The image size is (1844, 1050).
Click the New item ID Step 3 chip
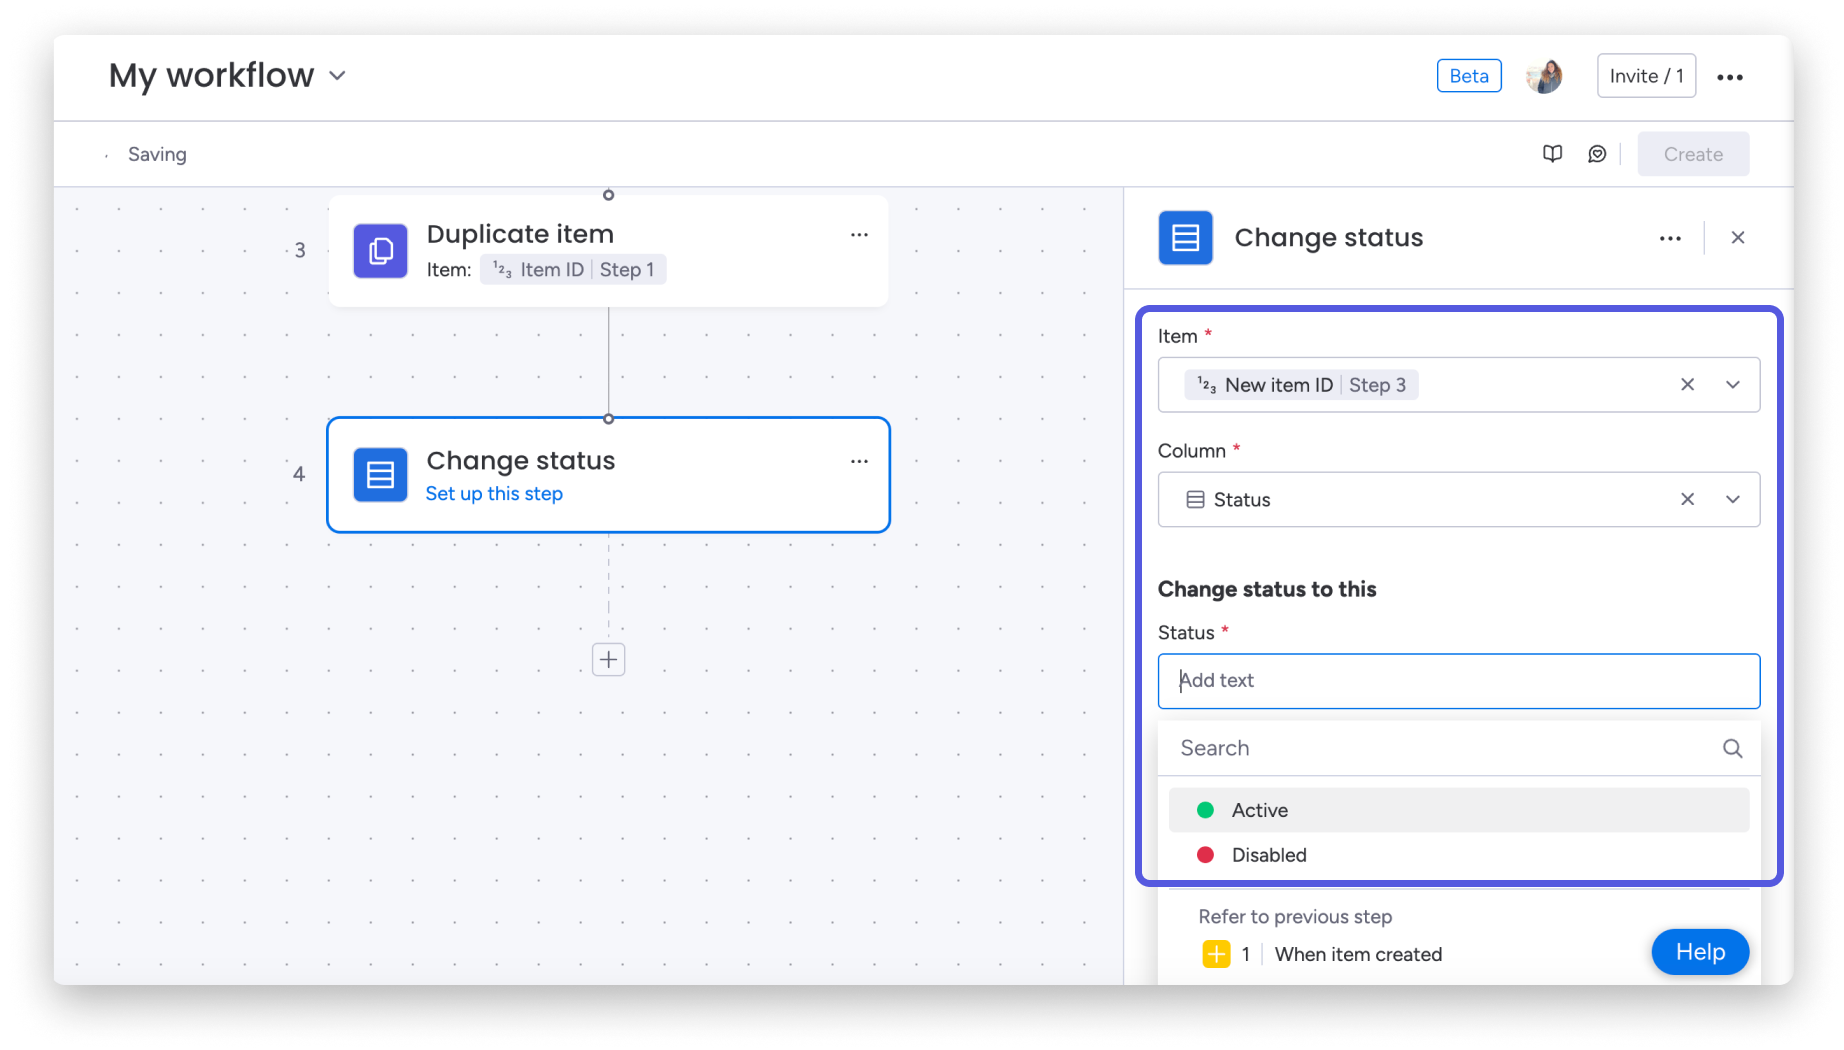point(1302,385)
